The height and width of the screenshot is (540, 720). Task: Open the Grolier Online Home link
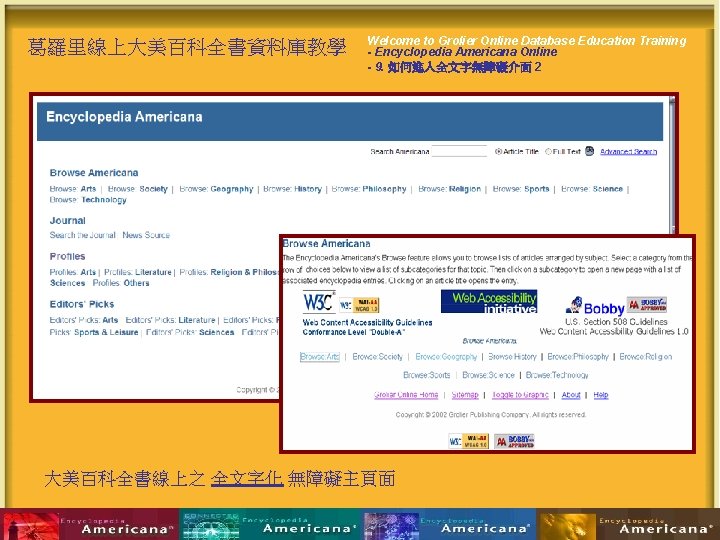point(406,395)
